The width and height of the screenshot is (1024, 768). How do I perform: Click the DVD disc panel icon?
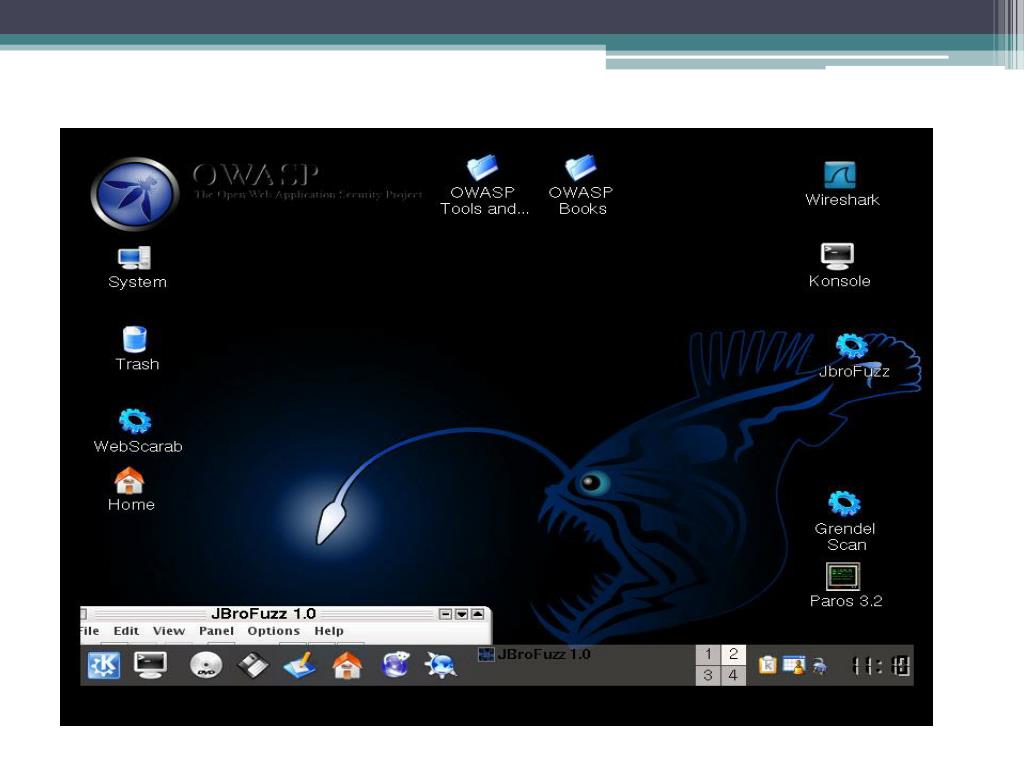click(206, 665)
